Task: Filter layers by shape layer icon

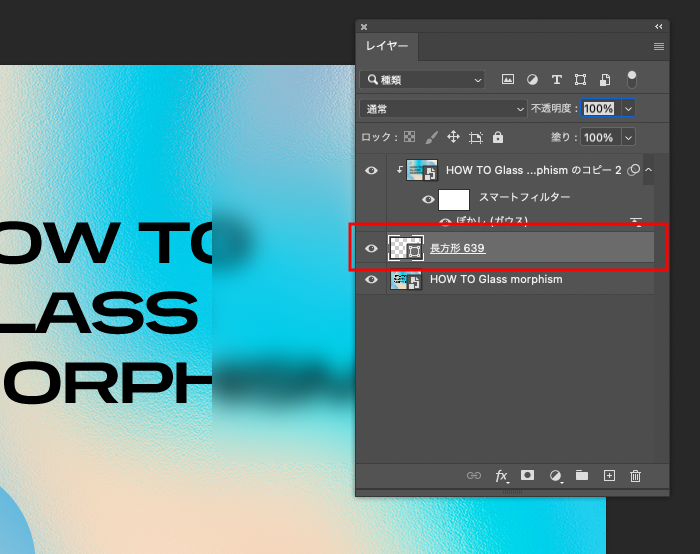Action: [x=580, y=80]
